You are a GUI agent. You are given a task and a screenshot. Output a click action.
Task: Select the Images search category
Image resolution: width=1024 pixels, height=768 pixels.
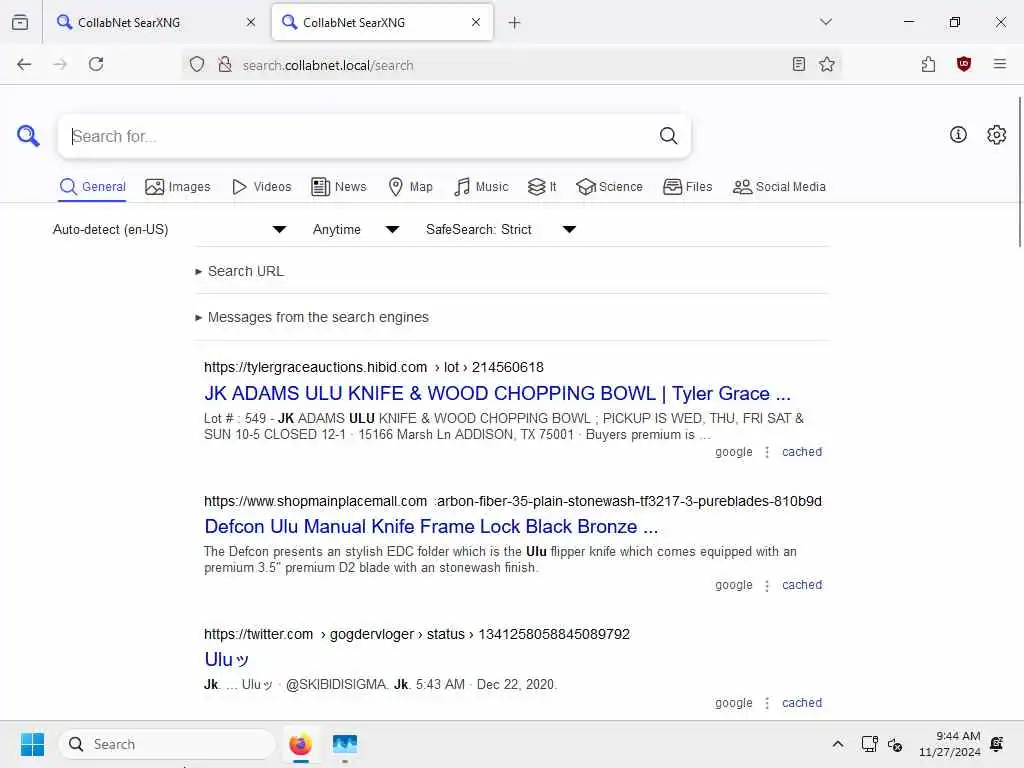(x=178, y=187)
